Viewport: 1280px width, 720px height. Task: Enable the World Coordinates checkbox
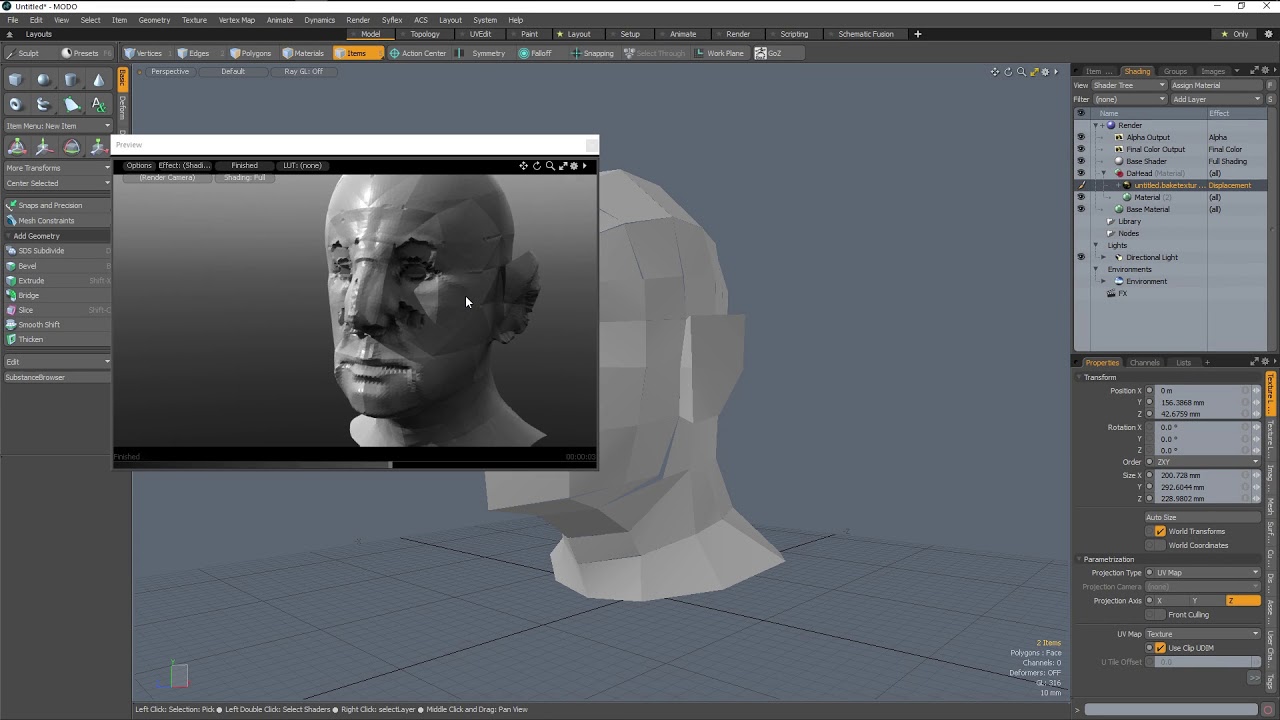(x=1160, y=545)
